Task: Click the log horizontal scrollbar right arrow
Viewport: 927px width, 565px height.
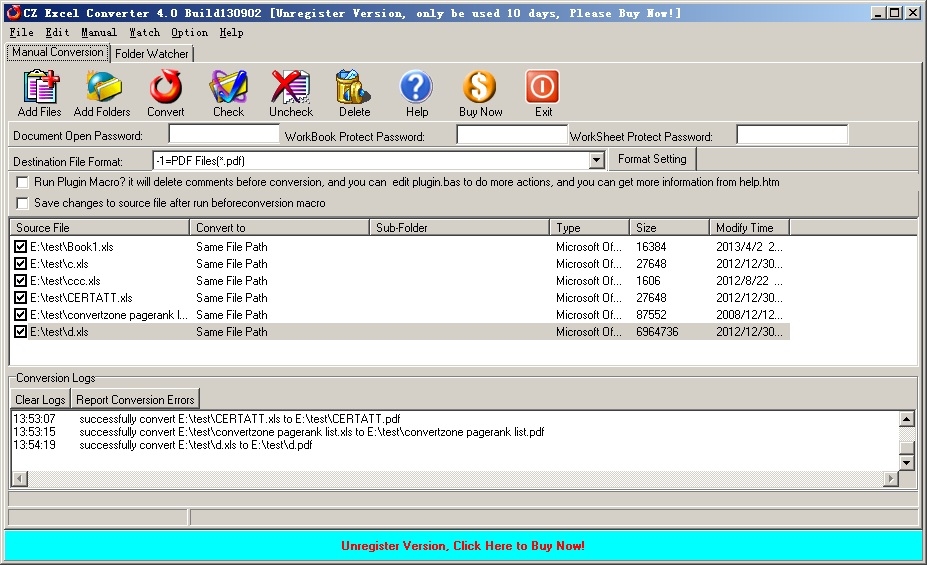Action: (x=891, y=478)
